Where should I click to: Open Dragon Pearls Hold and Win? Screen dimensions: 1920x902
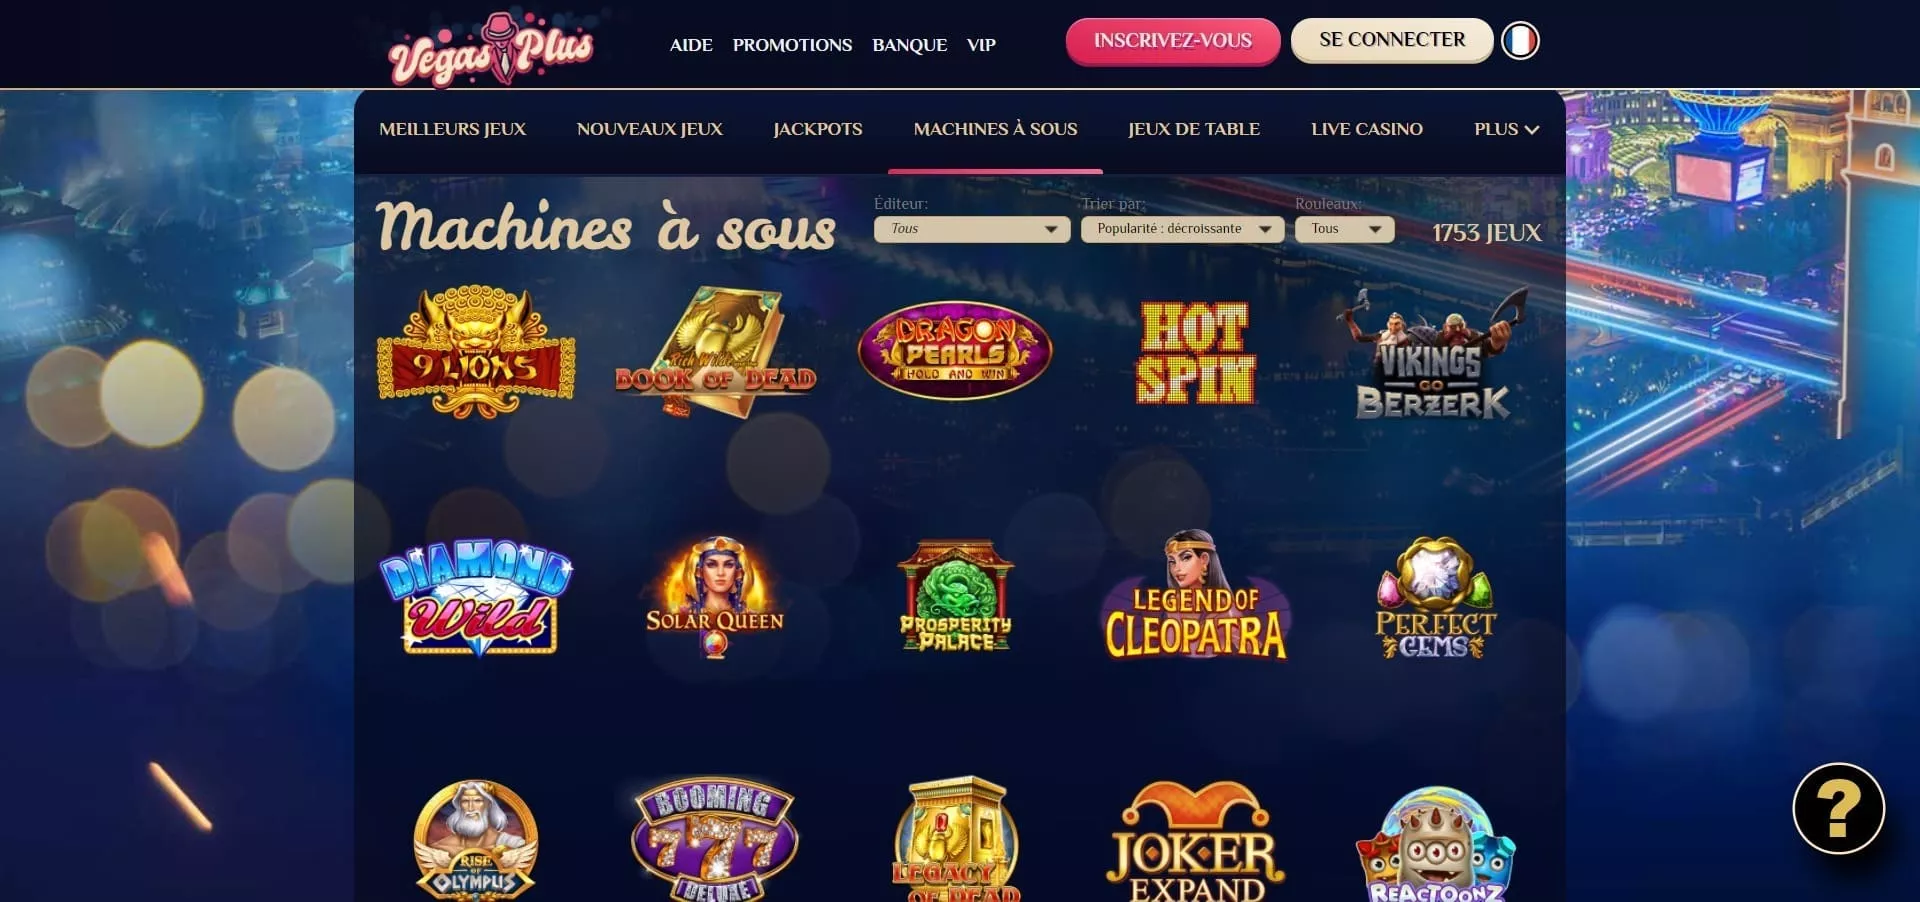[x=955, y=351]
